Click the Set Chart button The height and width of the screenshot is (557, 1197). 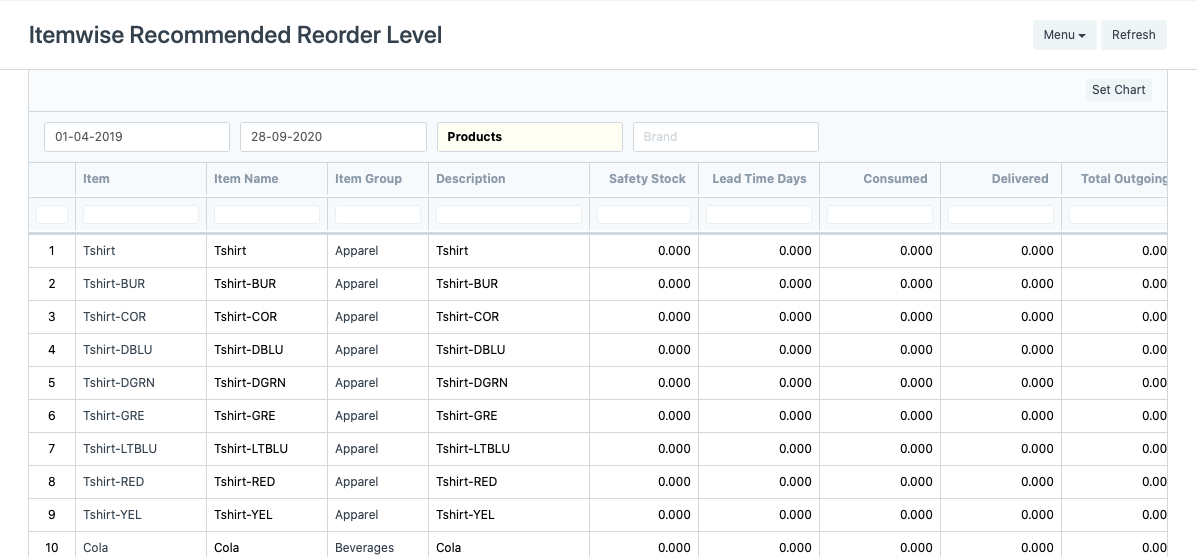[x=1118, y=90]
